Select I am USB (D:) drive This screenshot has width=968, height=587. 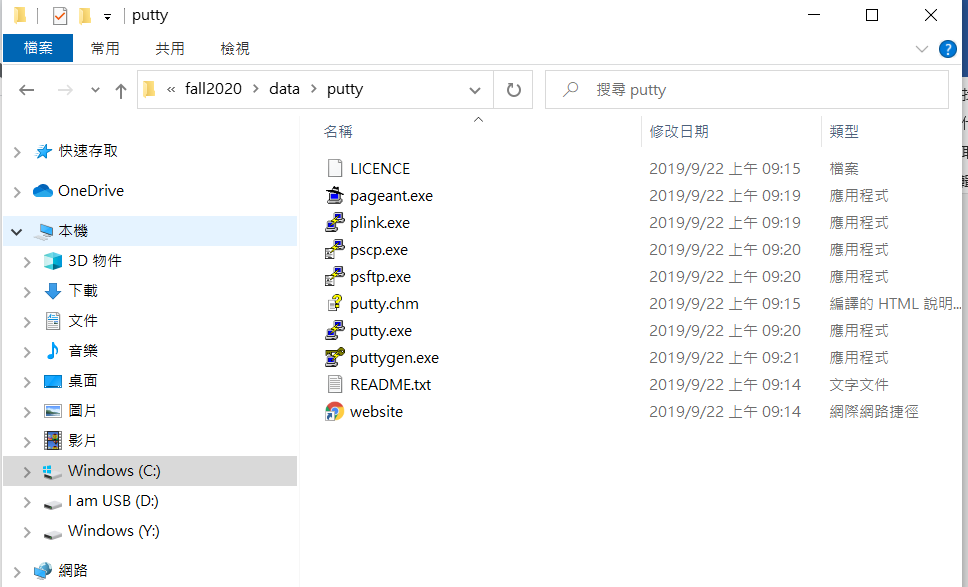(x=113, y=501)
